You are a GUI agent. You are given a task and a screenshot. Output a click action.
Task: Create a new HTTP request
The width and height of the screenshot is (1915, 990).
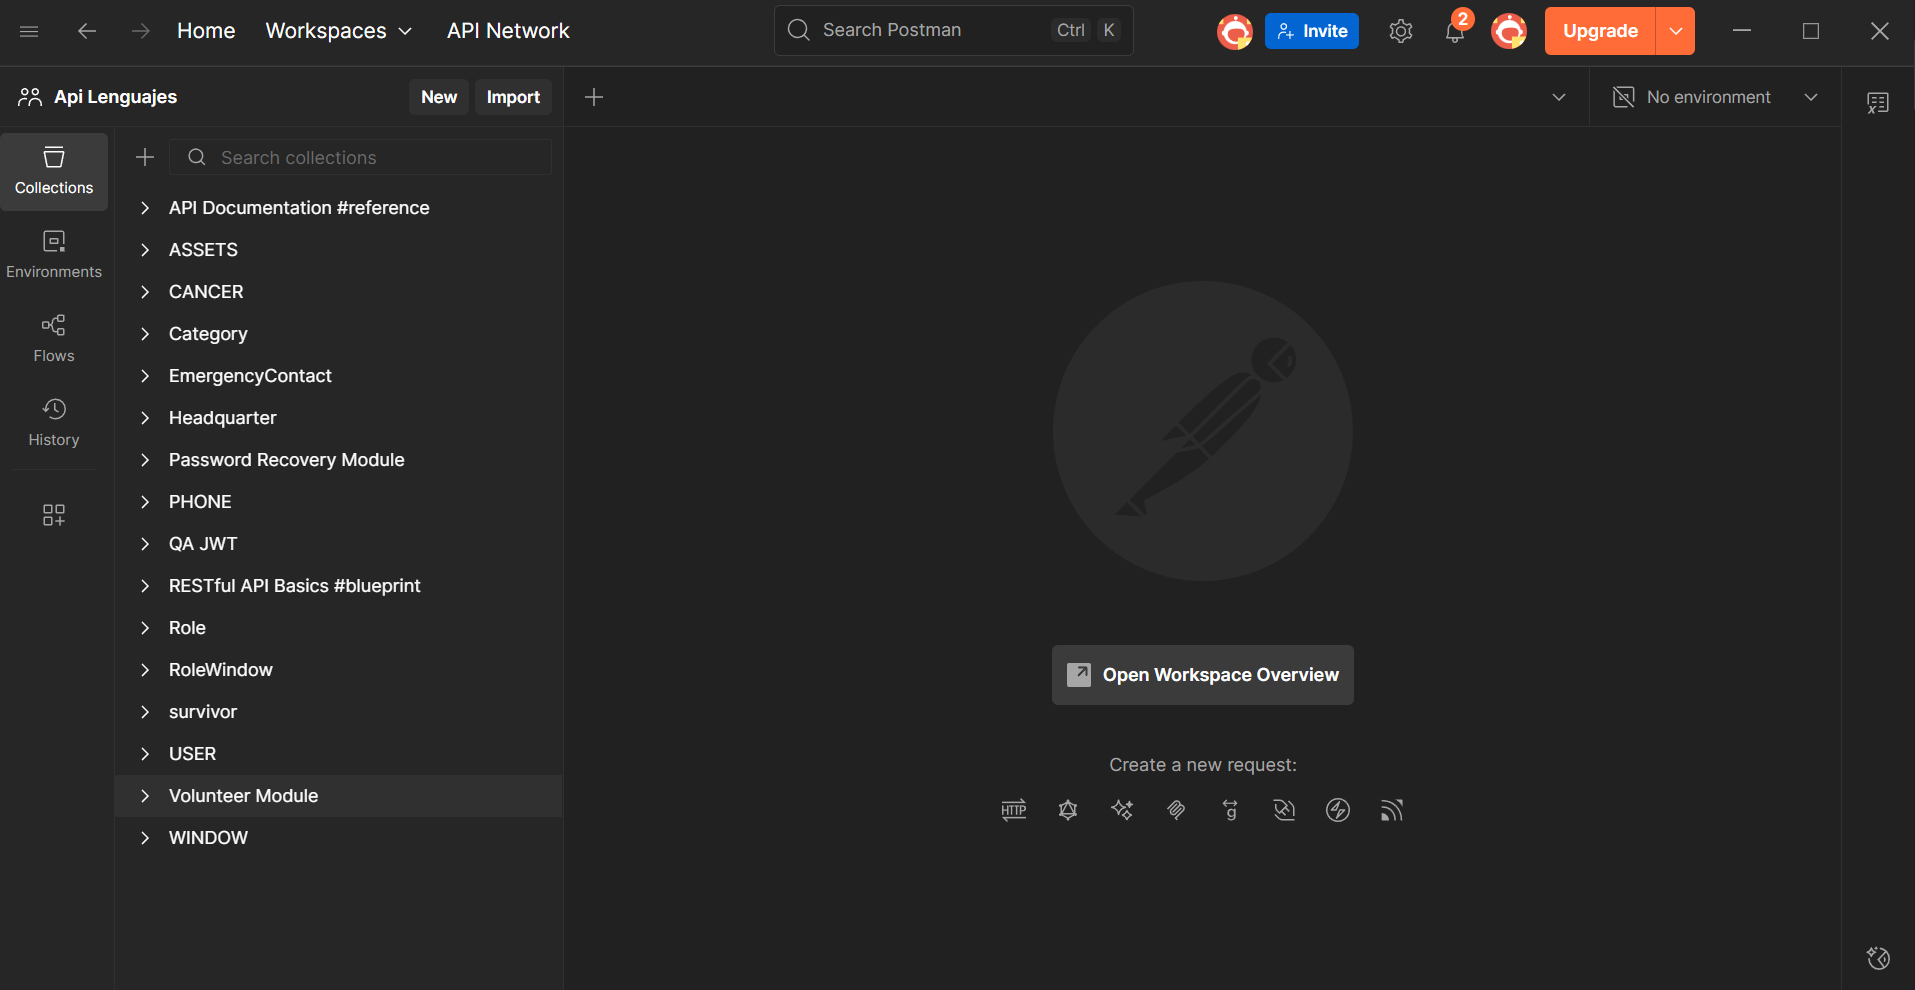point(1013,810)
